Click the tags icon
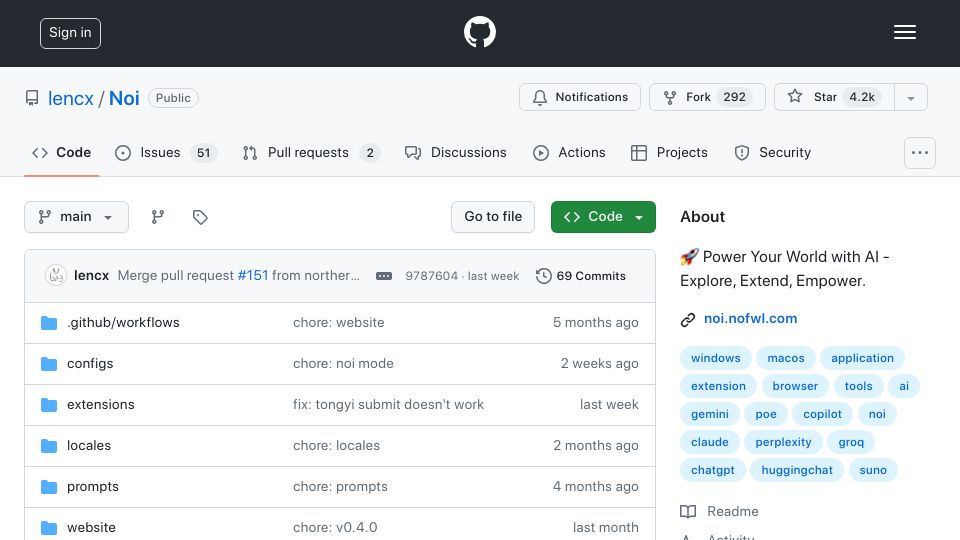The width and height of the screenshot is (960, 540). [x=200, y=217]
